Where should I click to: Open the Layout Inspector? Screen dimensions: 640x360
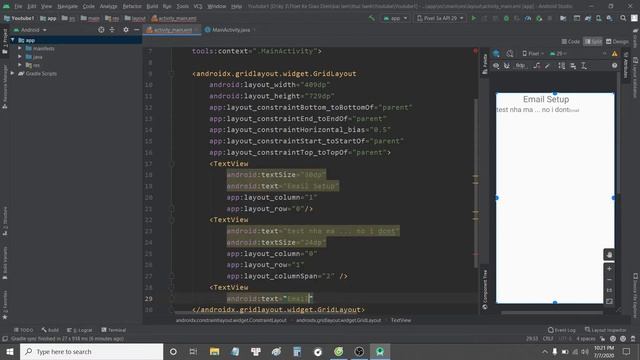pos(605,330)
